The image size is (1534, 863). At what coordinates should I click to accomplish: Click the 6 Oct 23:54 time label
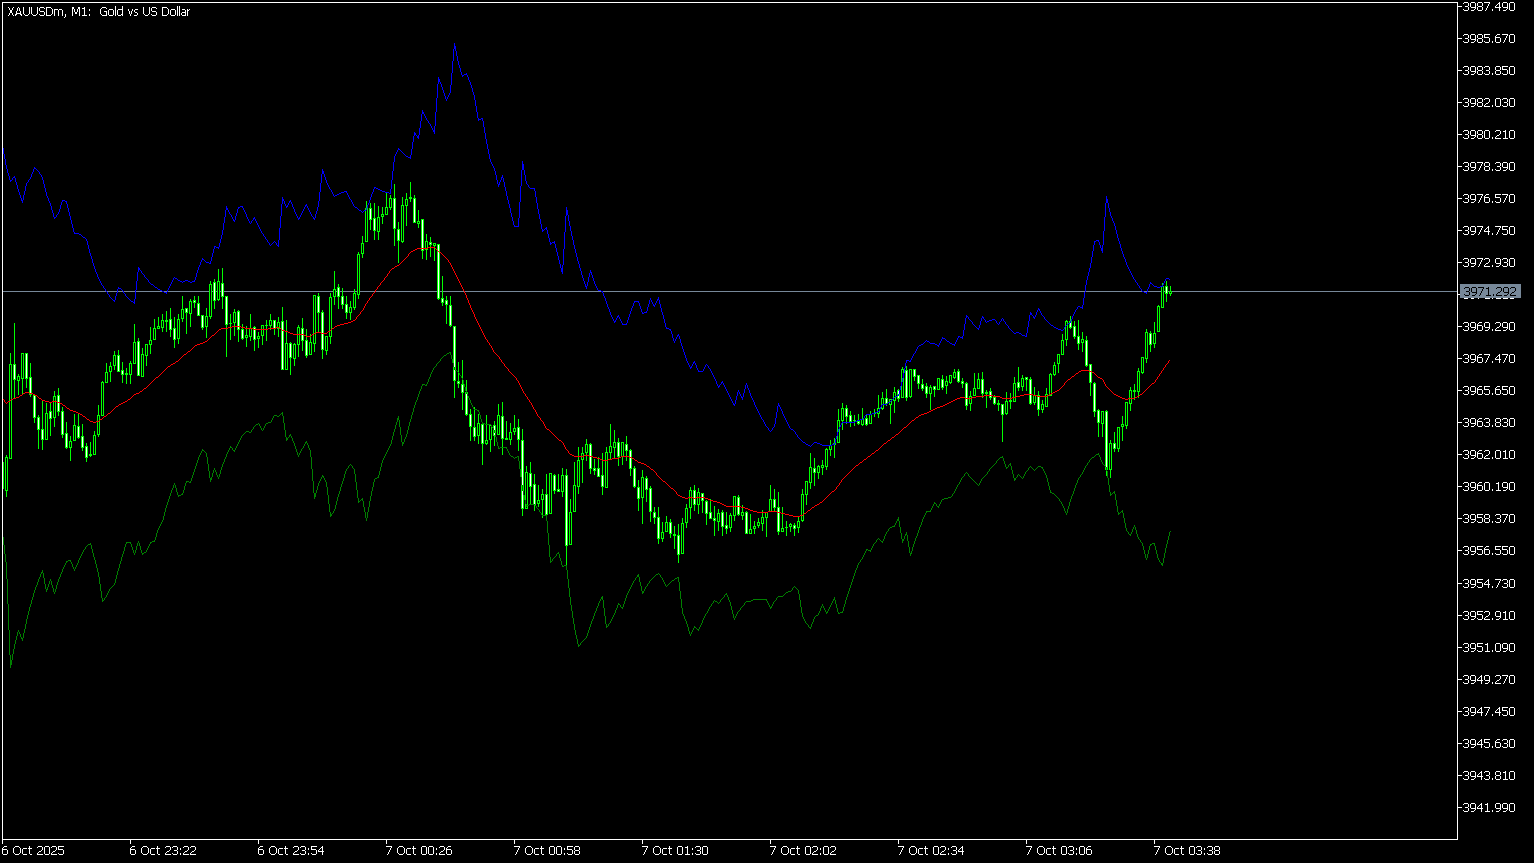291,851
